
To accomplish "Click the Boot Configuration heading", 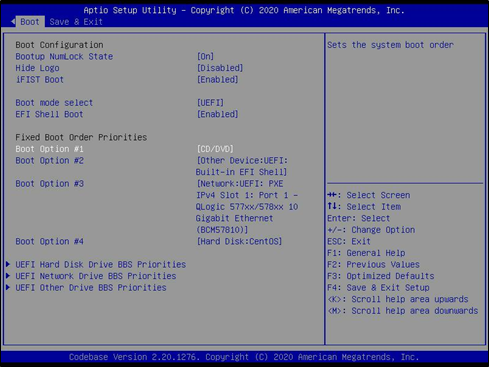I will click(59, 45).
